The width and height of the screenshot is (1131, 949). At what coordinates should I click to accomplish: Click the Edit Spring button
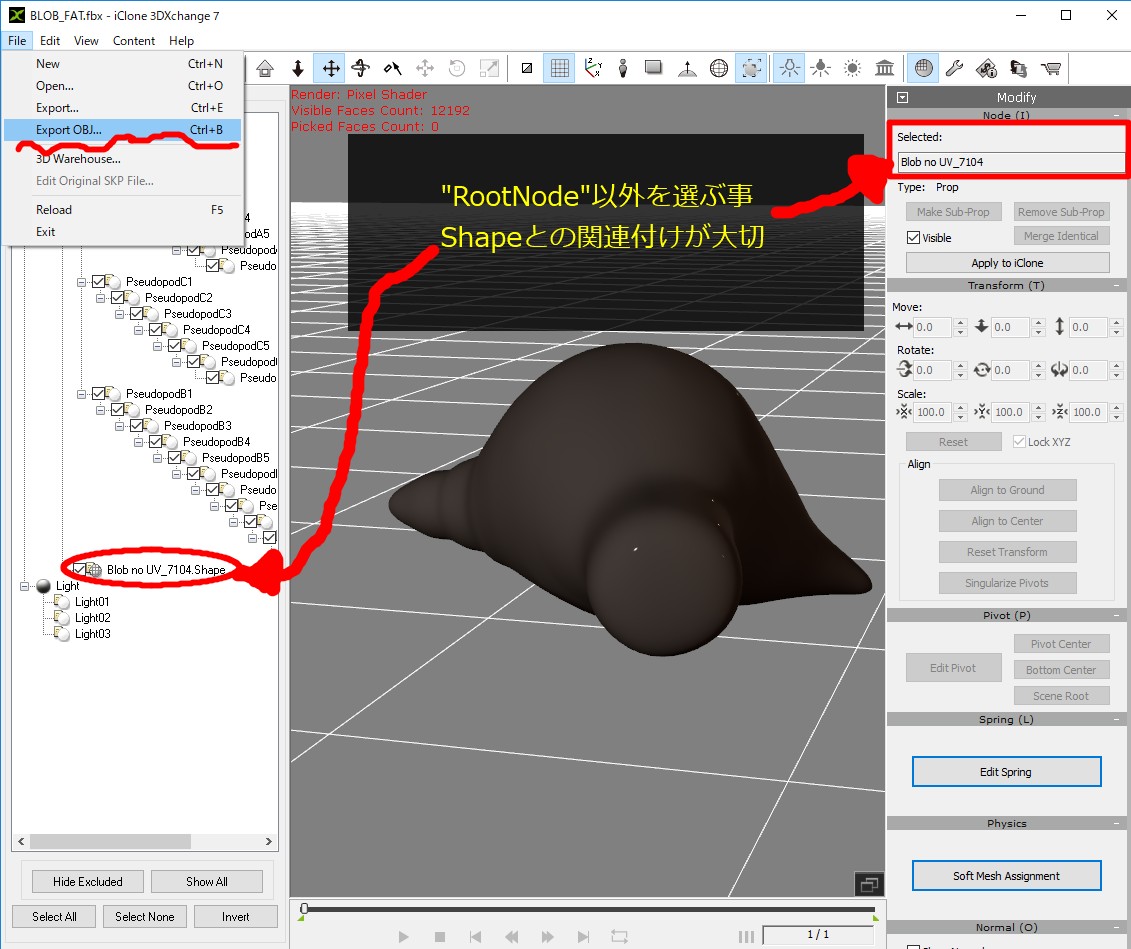1006,772
